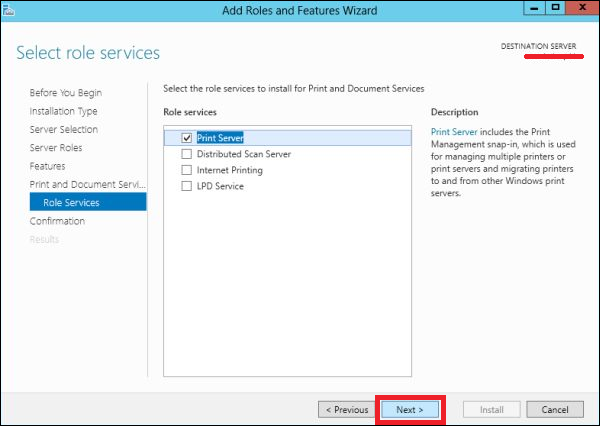The image size is (600, 426).
Task: Enable the Distributed Scan Server checkbox
Action: point(186,154)
